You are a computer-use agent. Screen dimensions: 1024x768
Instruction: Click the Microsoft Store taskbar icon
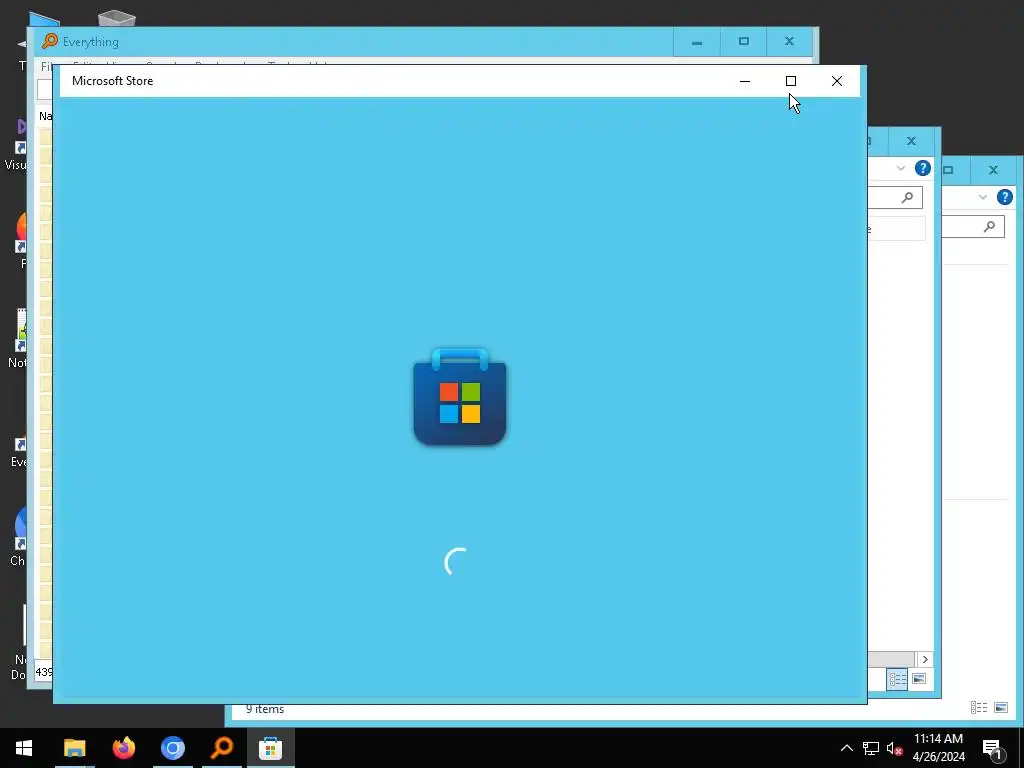pyautogui.click(x=270, y=748)
